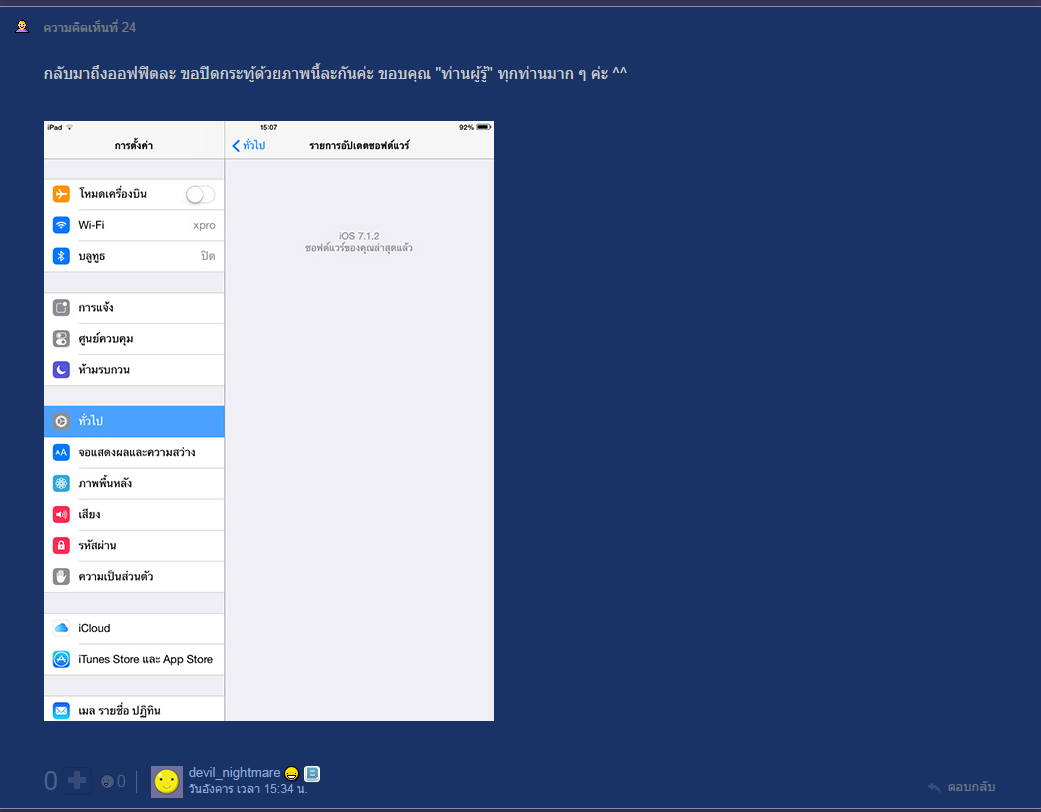Open the Wi-Fi row text
The image size is (1041, 812).
click(x=91, y=225)
